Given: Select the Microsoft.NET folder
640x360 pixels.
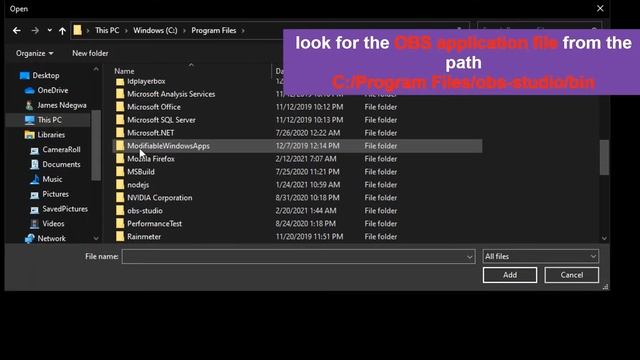Looking at the screenshot, I should 150,133.
